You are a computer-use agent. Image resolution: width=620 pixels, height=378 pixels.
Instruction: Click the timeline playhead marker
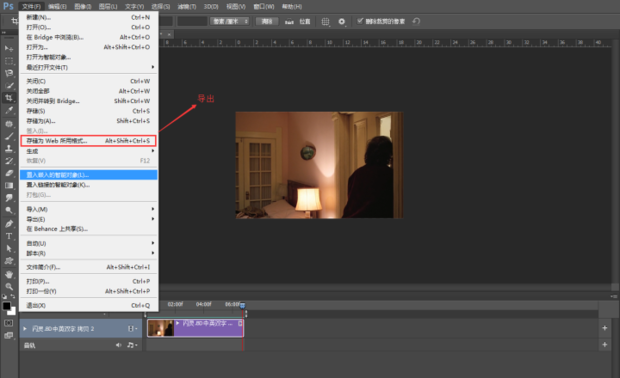pyautogui.click(x=242, y=305)
